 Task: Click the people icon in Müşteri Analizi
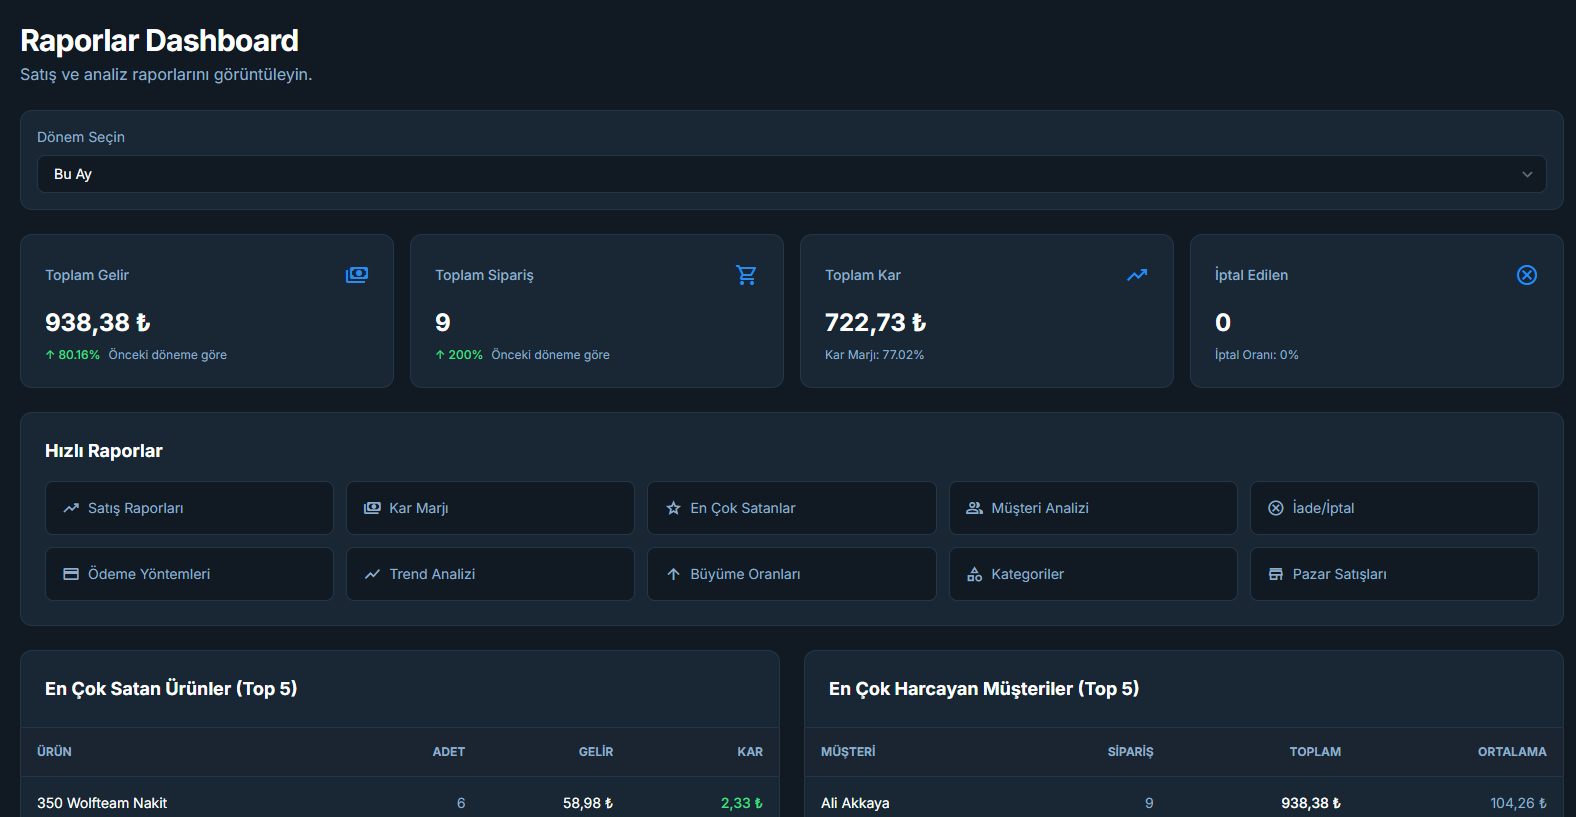coord(974,508)
